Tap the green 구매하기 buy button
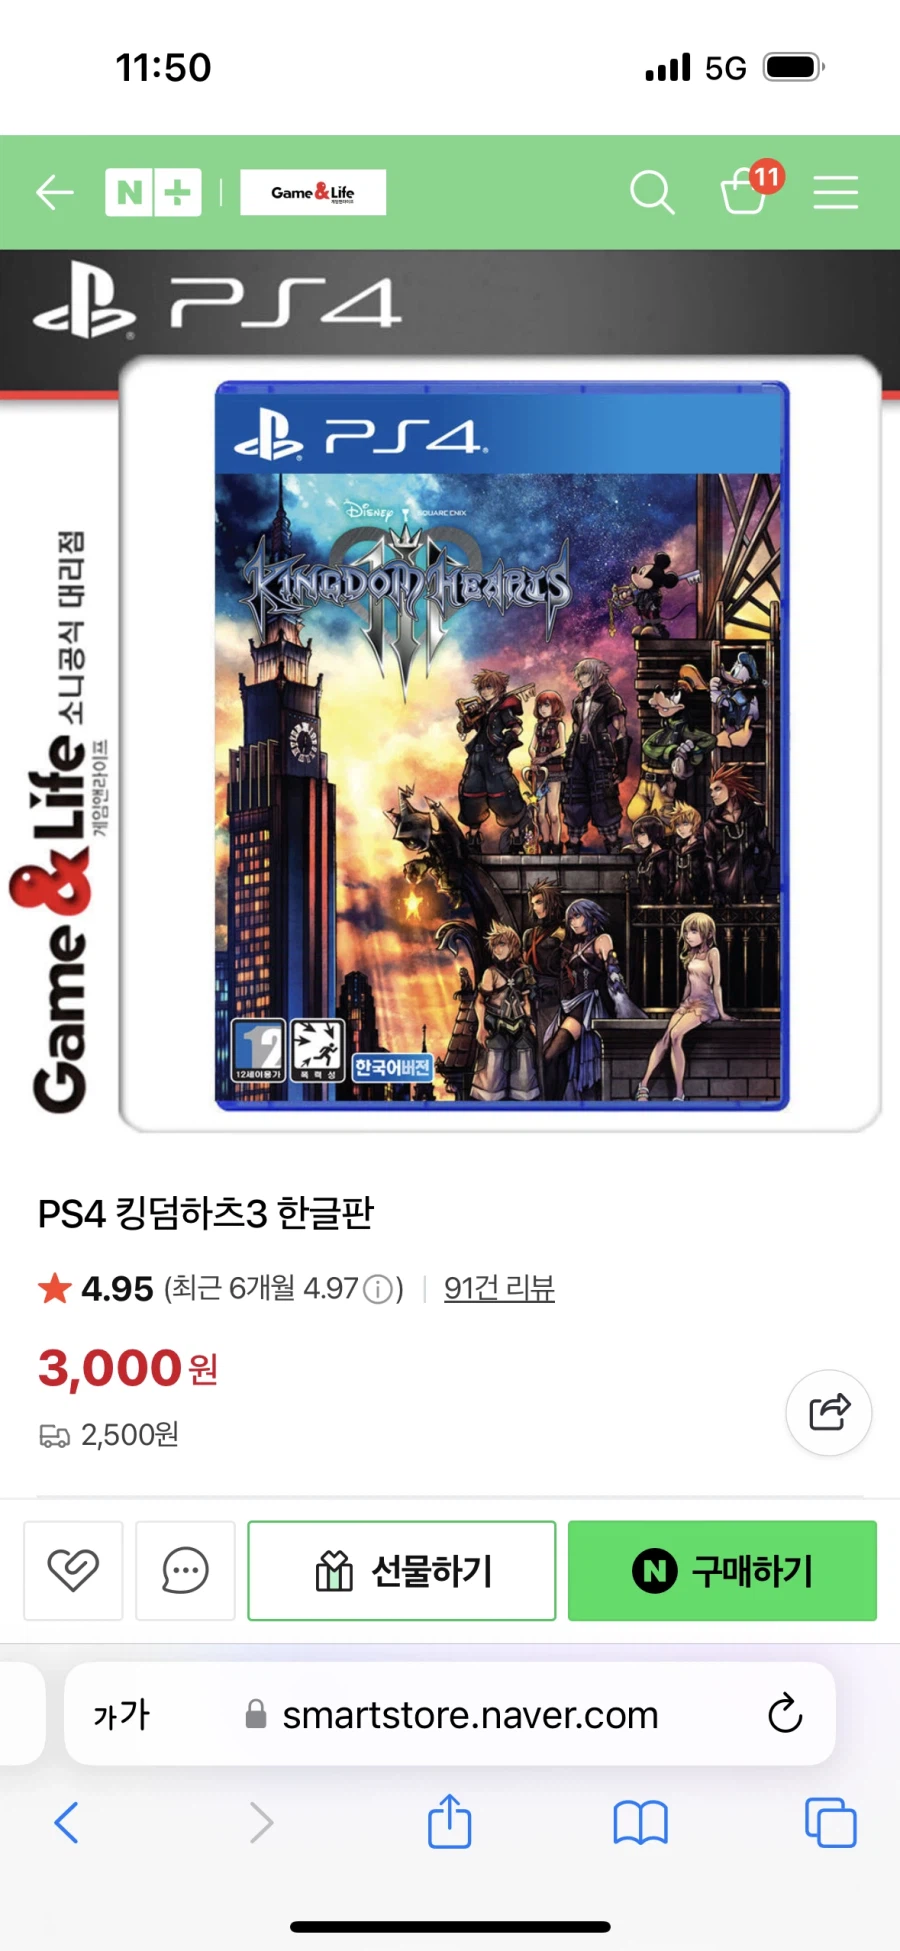 click(x=722, y=1570)
